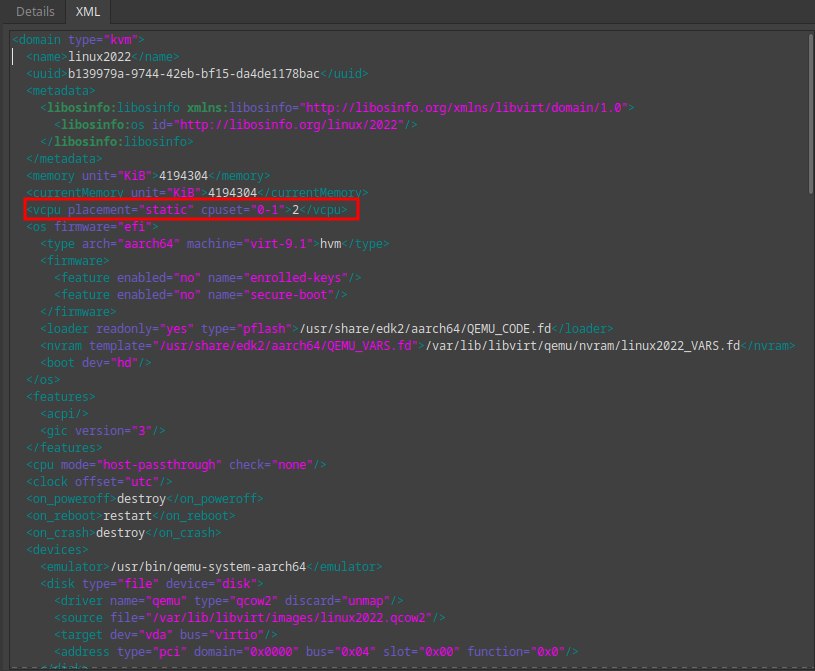Click the emulator qemu-system-aarch64 line
815x671 pixels.
pos(211,567)
